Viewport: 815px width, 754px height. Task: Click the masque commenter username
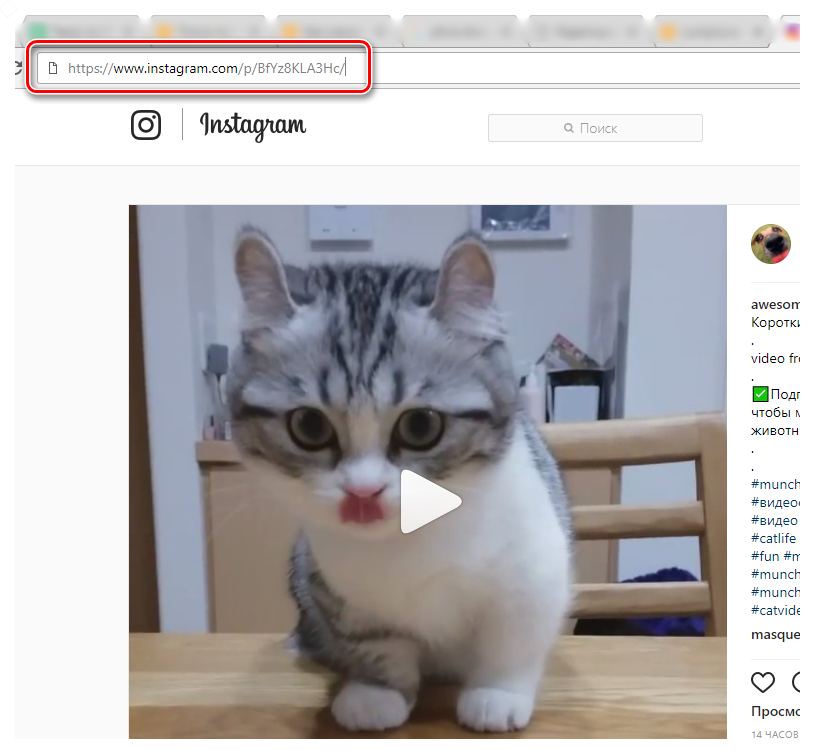(x=775, y=634)
